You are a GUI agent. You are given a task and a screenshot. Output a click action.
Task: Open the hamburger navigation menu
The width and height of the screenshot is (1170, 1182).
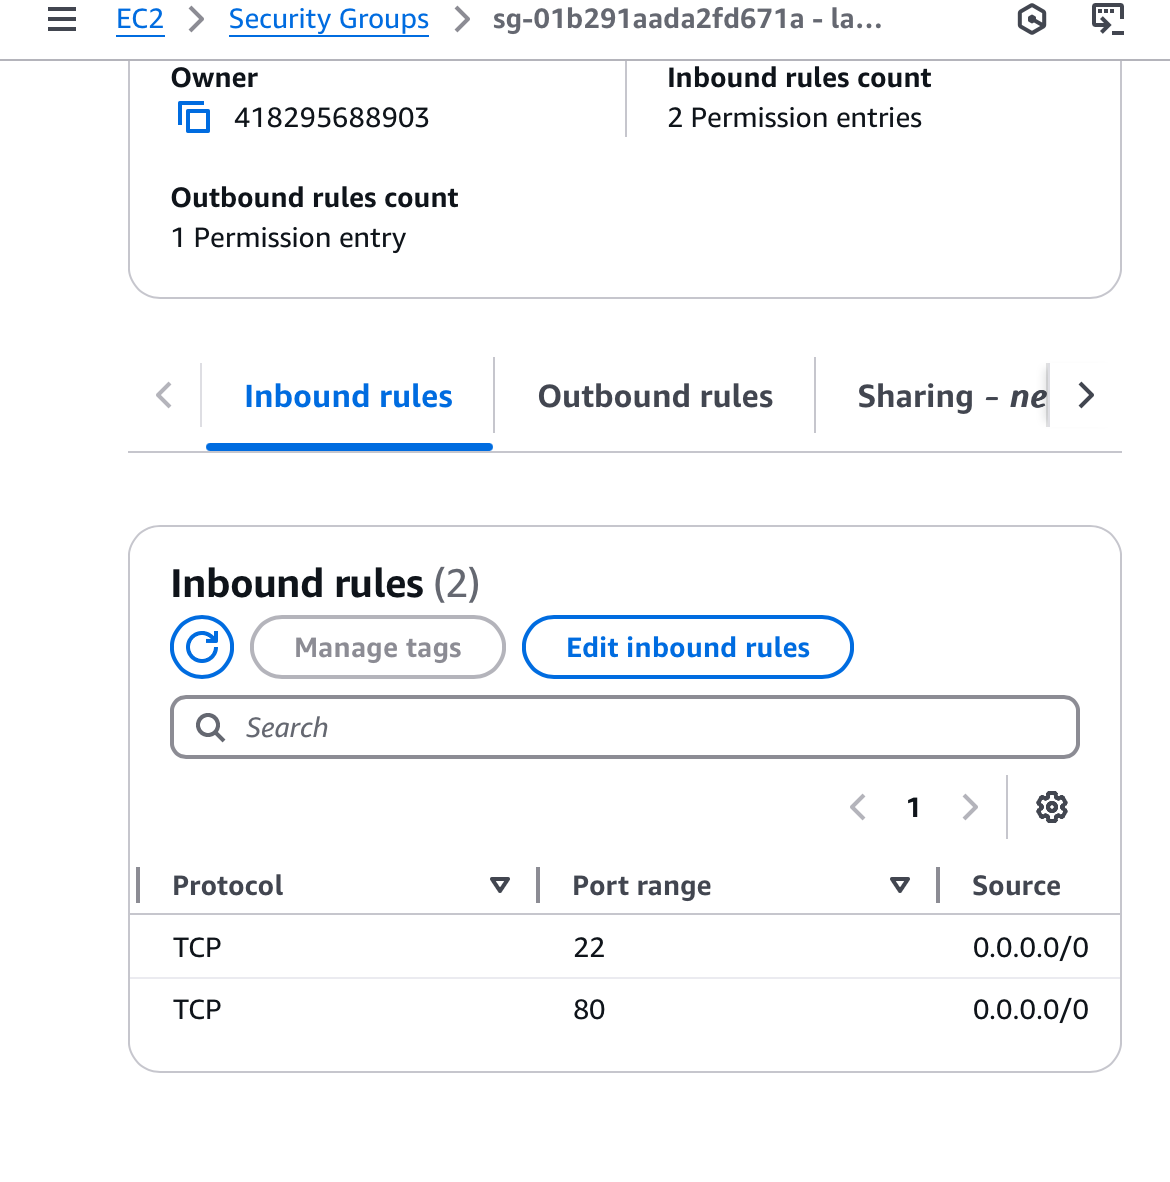[x=62, y=19]
